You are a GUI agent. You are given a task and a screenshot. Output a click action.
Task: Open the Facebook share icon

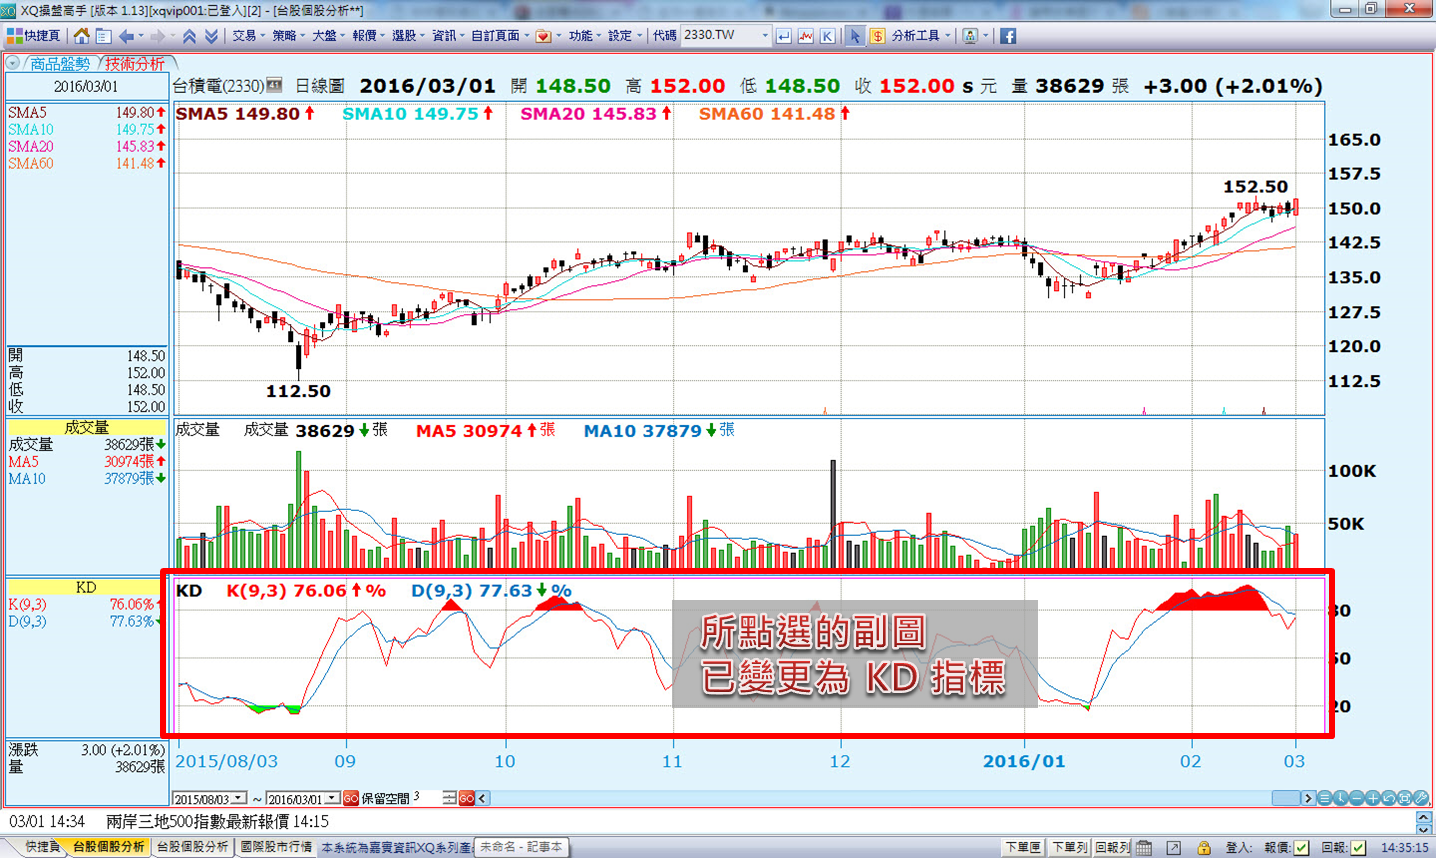tap(1008, 36)
